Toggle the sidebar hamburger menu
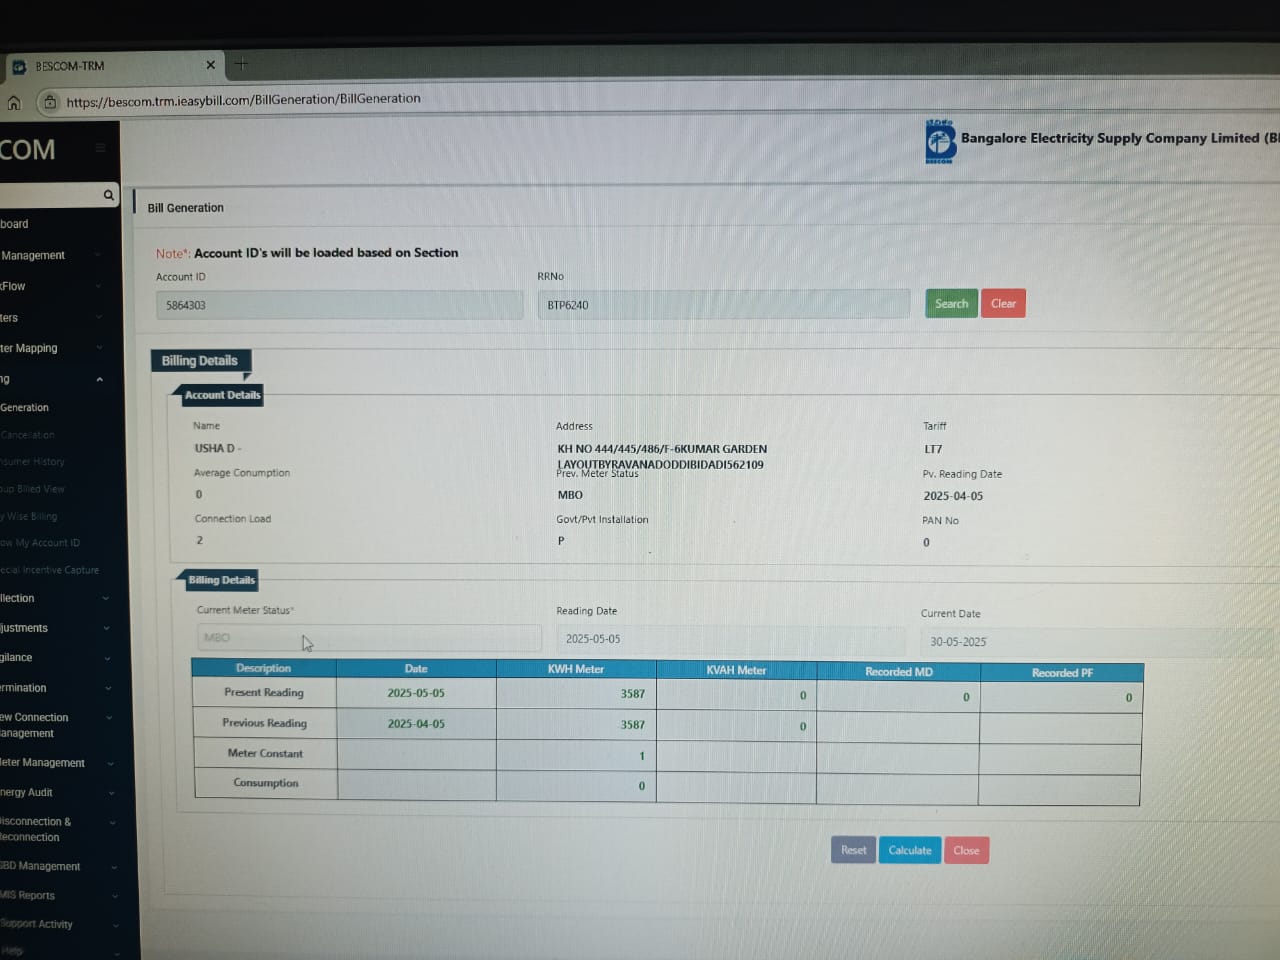The width and height of the screenshot is (1280, 960). (100, 148)
